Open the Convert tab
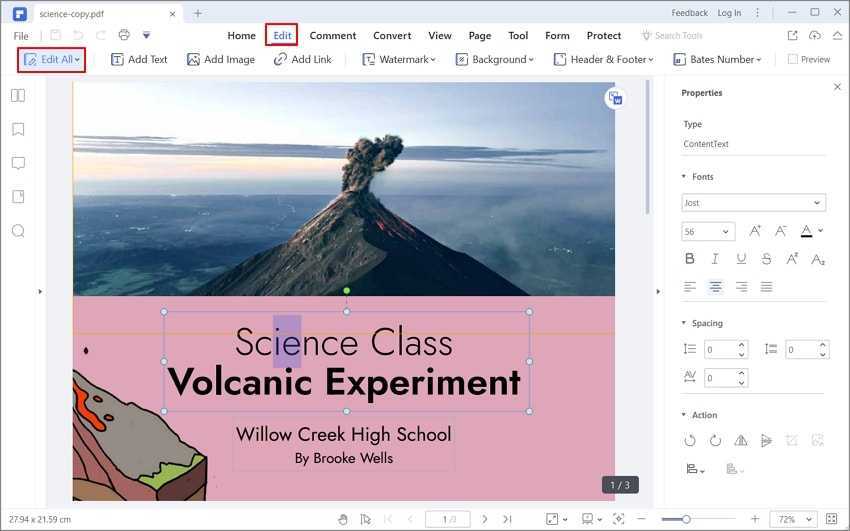 click(x=392, y=36)
